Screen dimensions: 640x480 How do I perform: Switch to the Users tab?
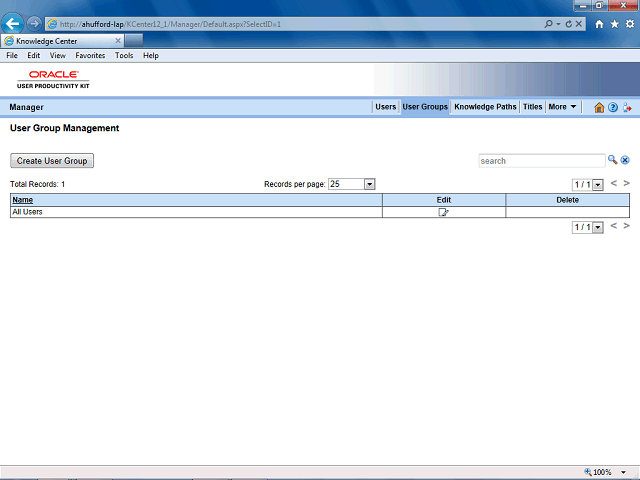coord(385,107)
